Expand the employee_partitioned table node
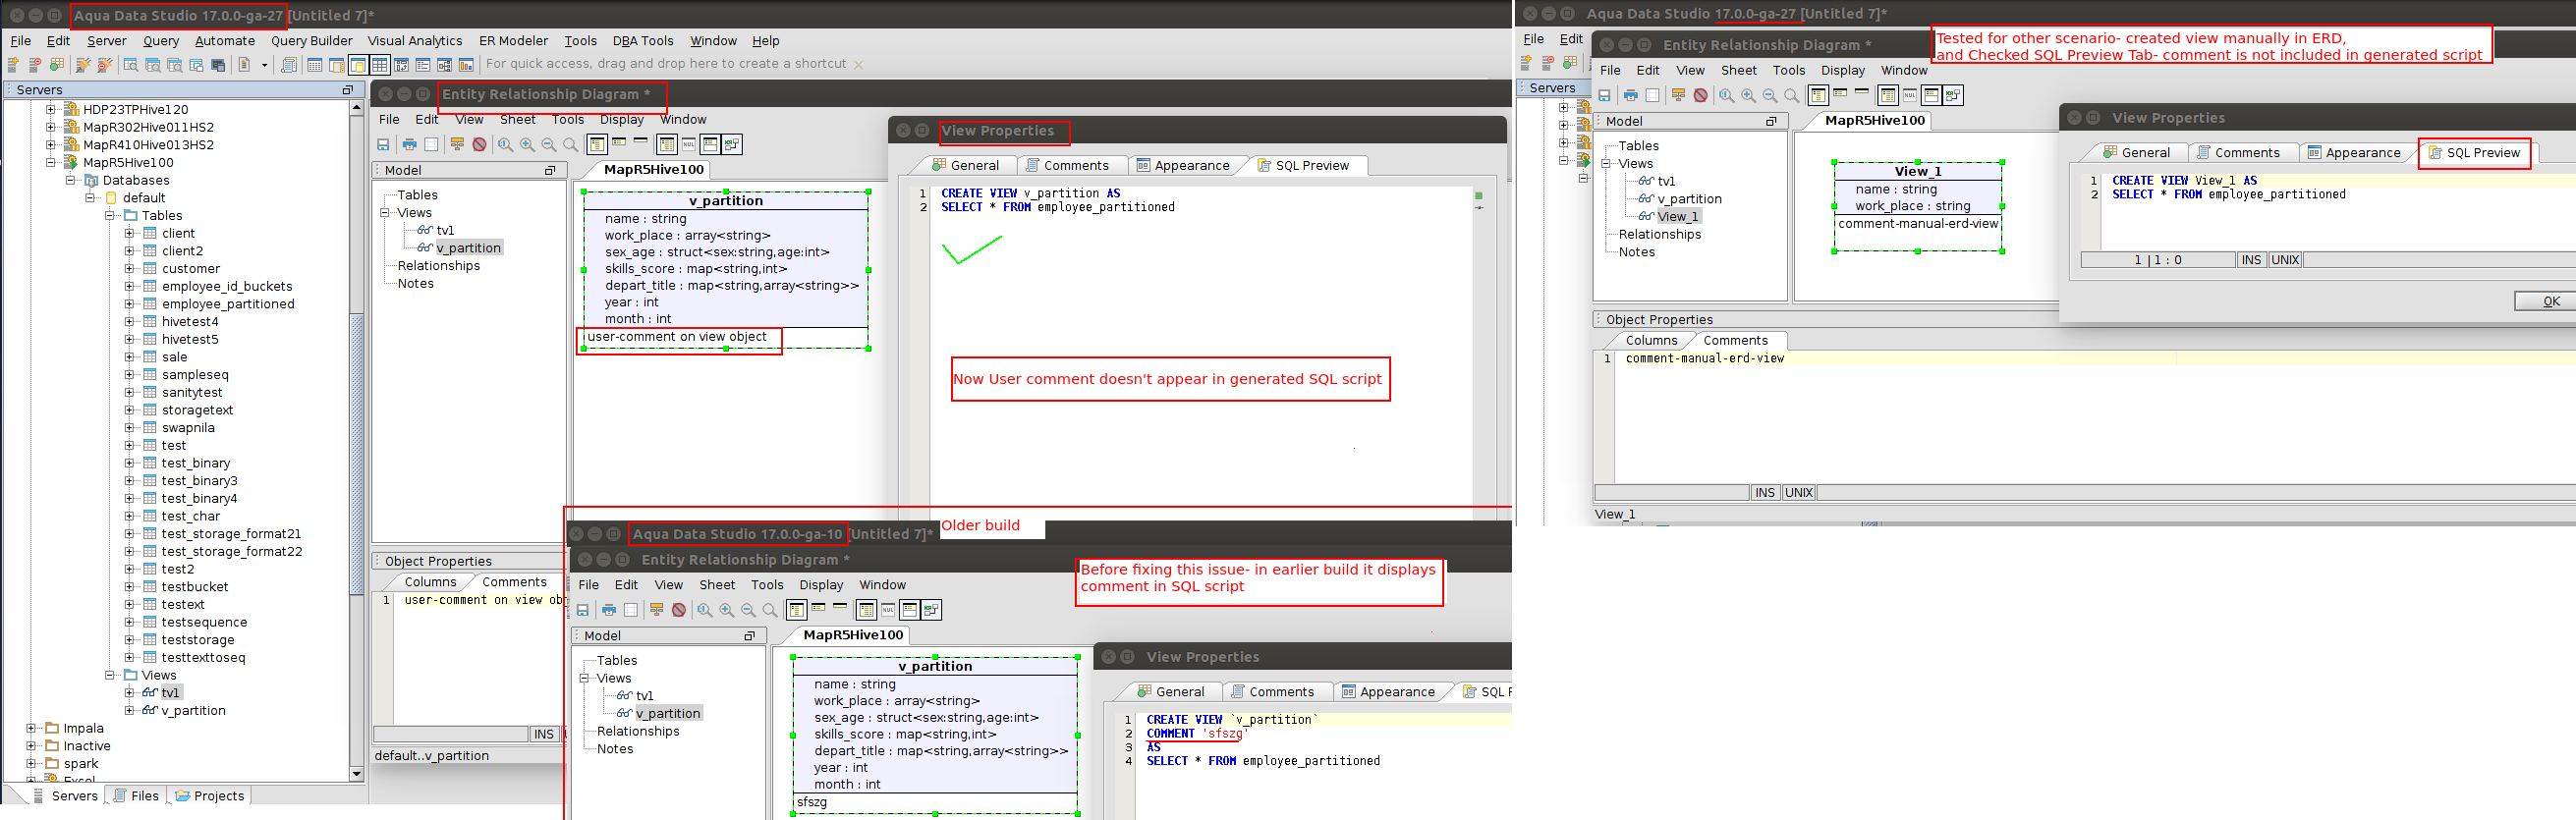The width and height of the screenshot is (2576, 820). [129, 304]
